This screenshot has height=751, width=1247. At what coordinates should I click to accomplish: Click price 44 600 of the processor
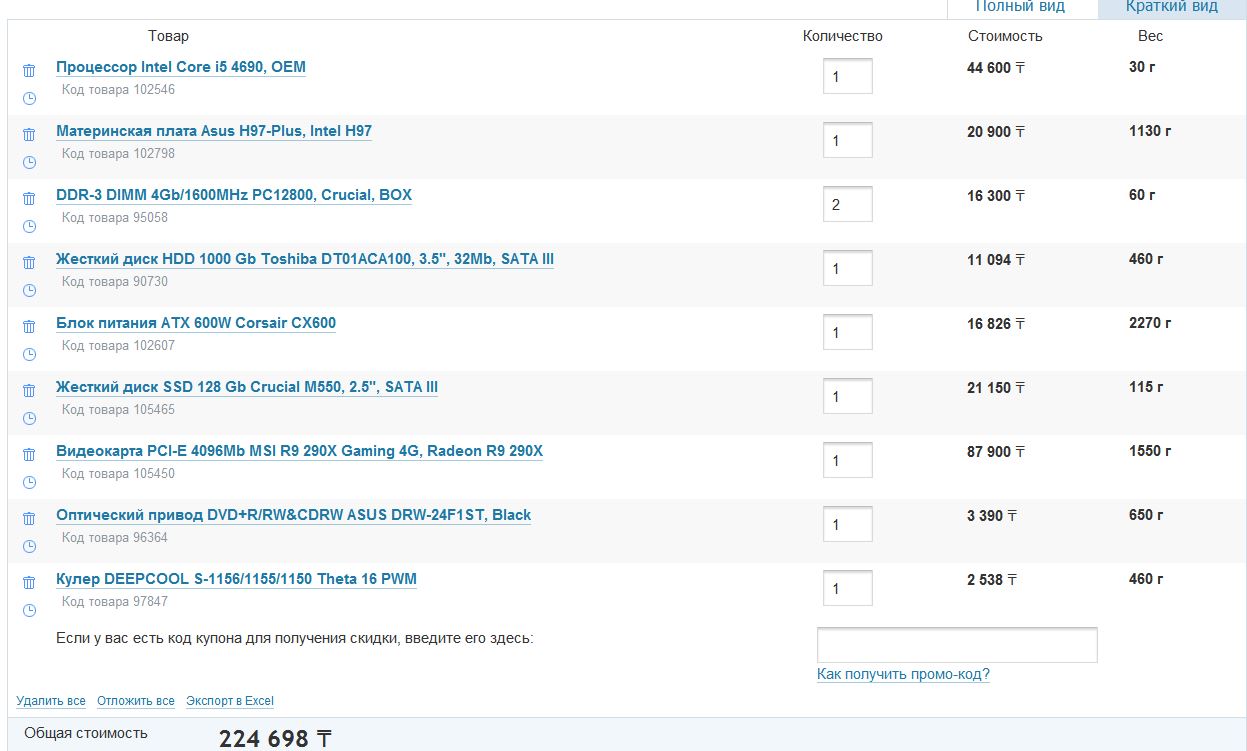[x=996, y=68]
